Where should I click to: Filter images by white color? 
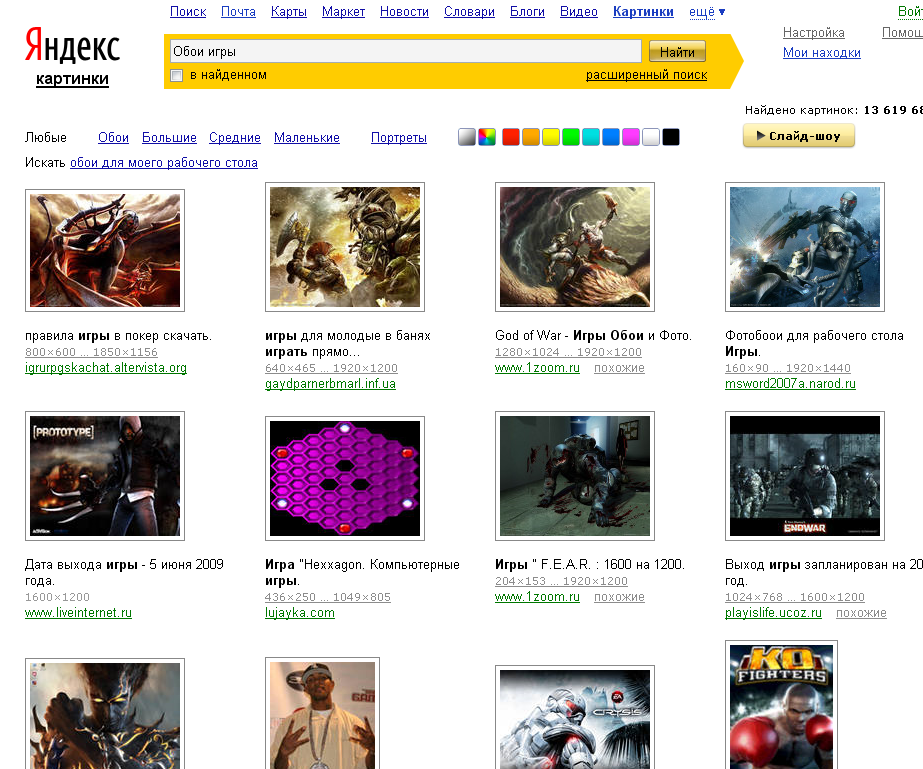coord(651,137)
